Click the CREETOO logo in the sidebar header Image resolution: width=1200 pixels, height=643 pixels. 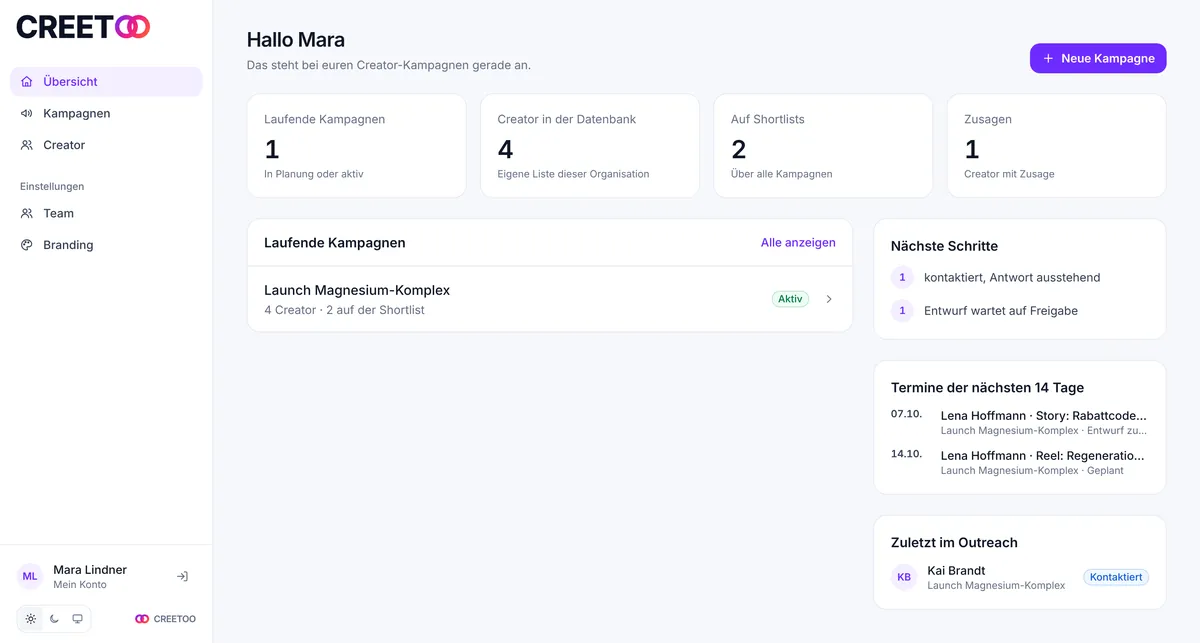click(x=83, y=27)
